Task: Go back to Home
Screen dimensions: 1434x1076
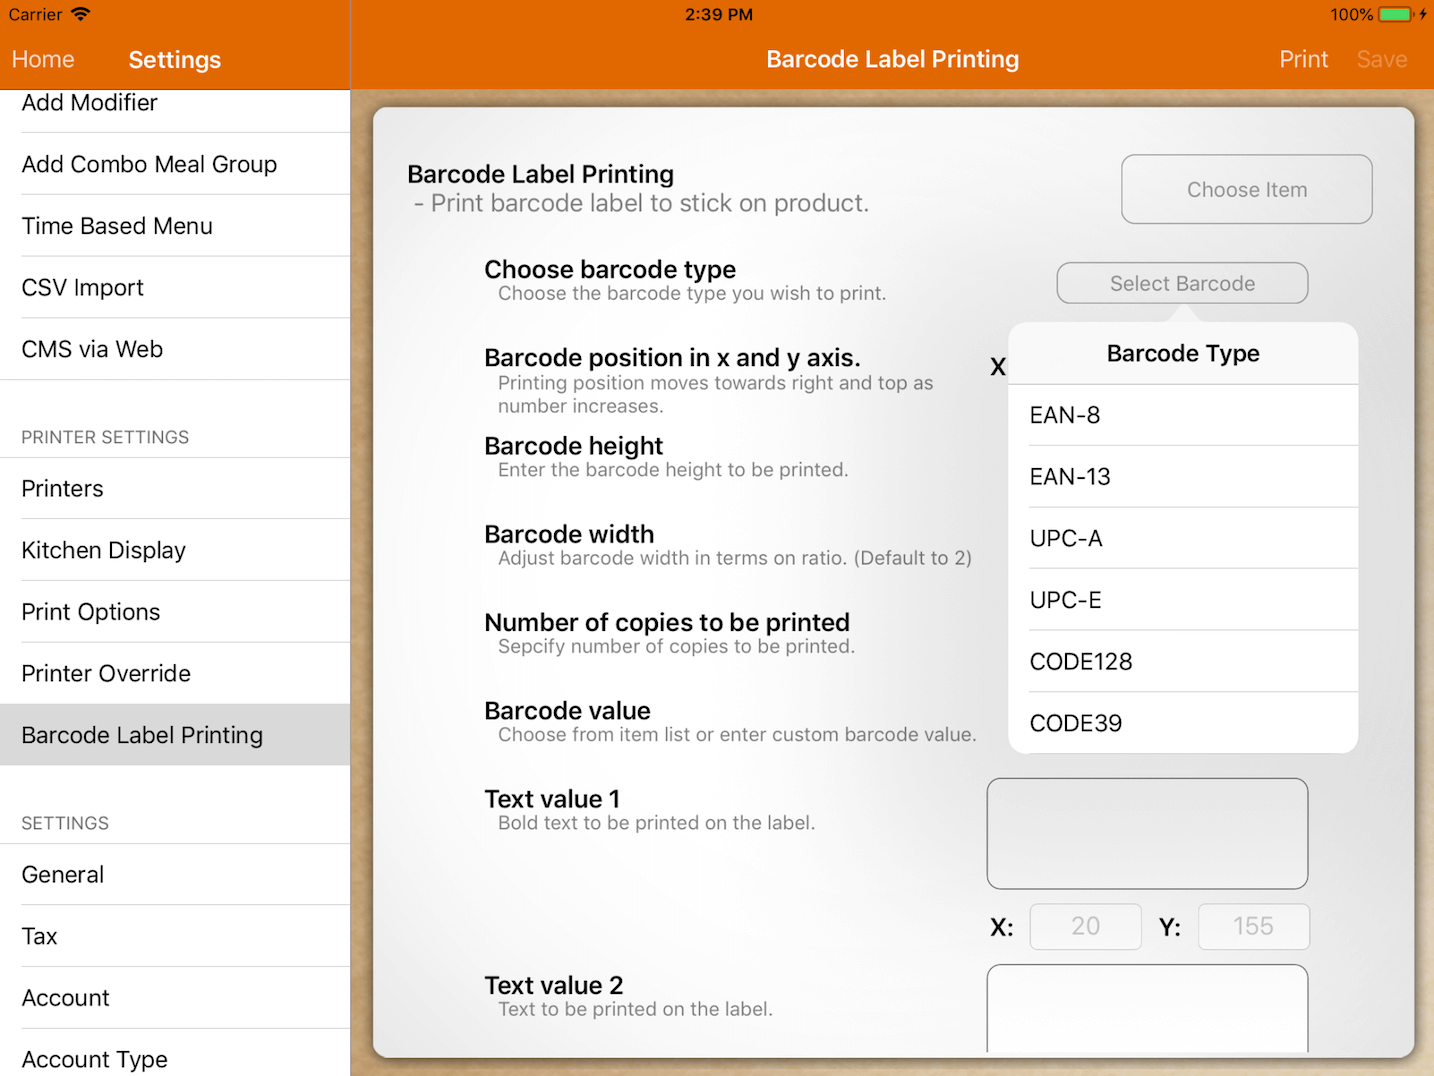Action: click(43, 60)
